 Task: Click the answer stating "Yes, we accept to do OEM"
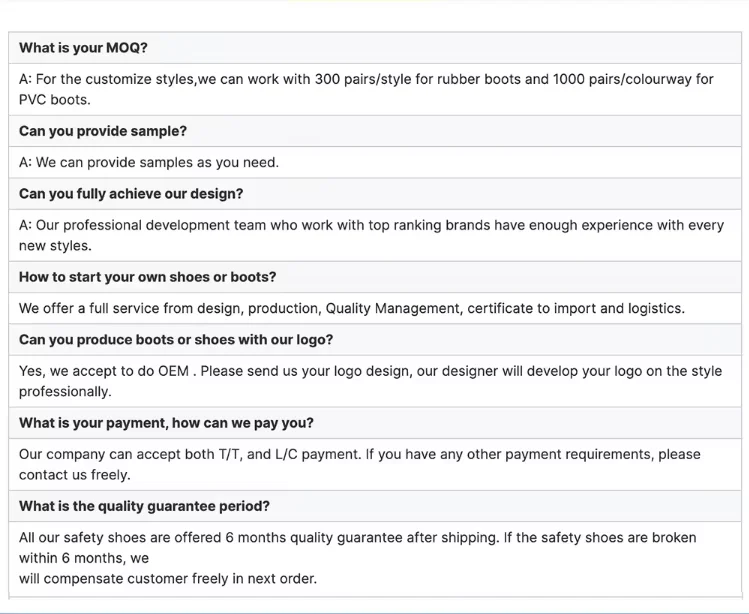370,371
